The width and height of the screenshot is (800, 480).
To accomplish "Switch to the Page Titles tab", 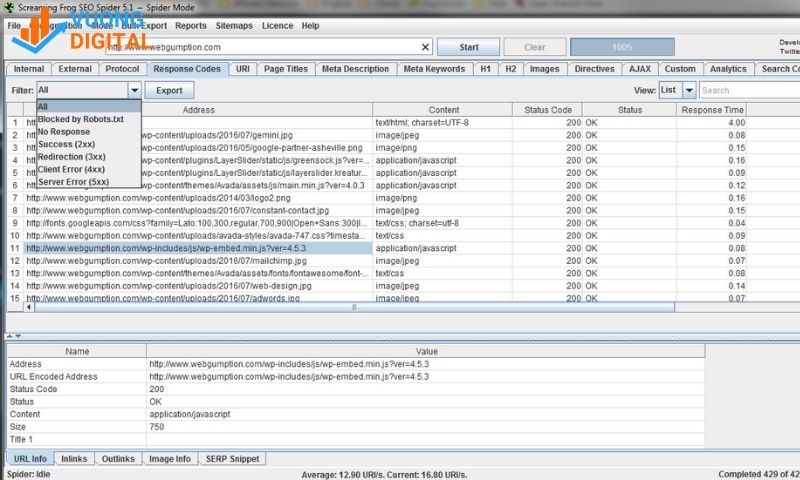I will point(285,69).
